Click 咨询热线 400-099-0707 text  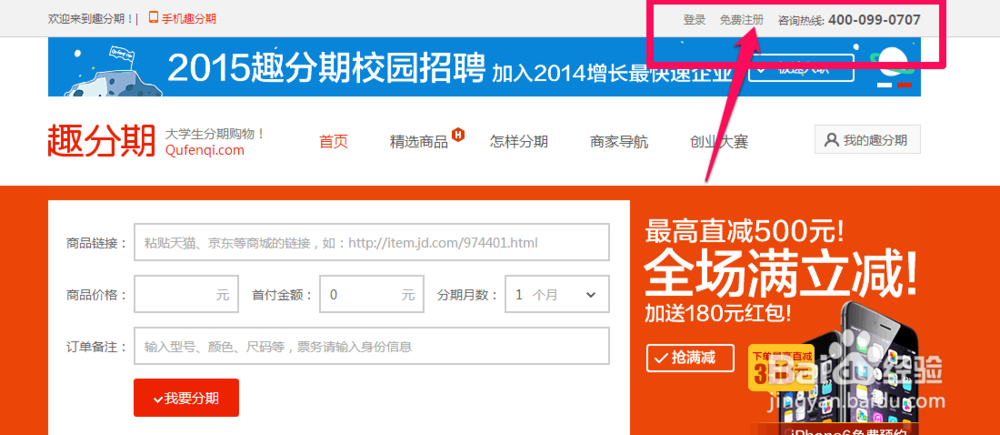click(x=849, y=20)
